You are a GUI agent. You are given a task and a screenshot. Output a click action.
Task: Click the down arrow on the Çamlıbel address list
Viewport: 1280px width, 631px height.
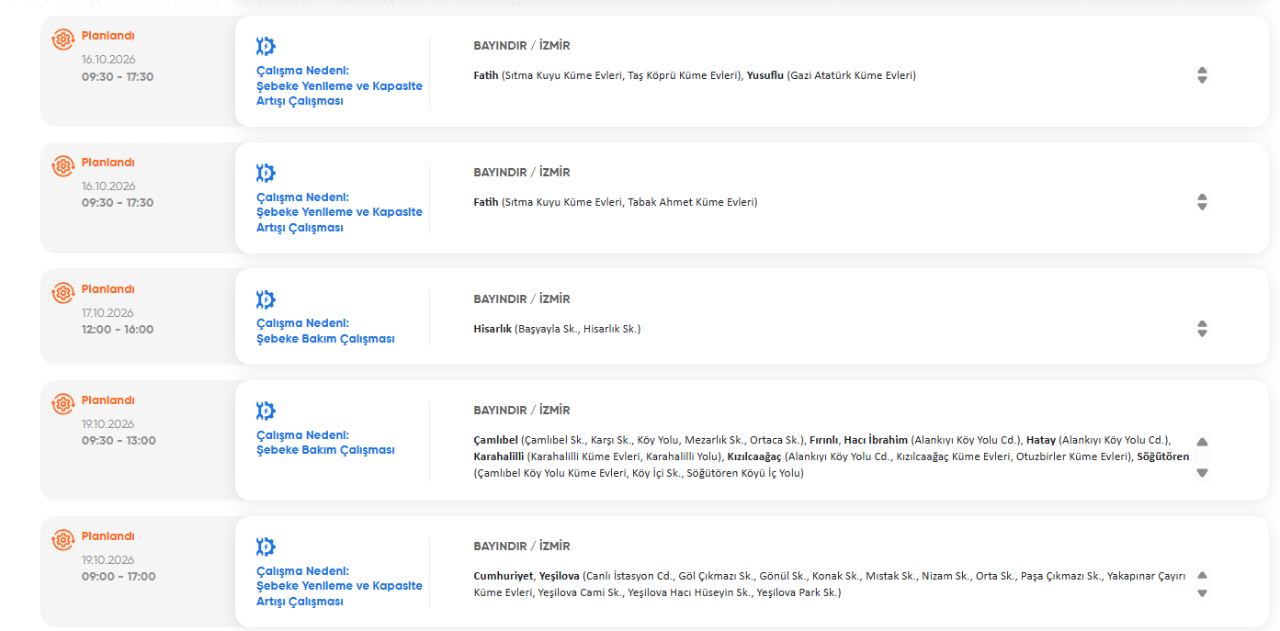pyautogui.click(x=1202, y=473)
